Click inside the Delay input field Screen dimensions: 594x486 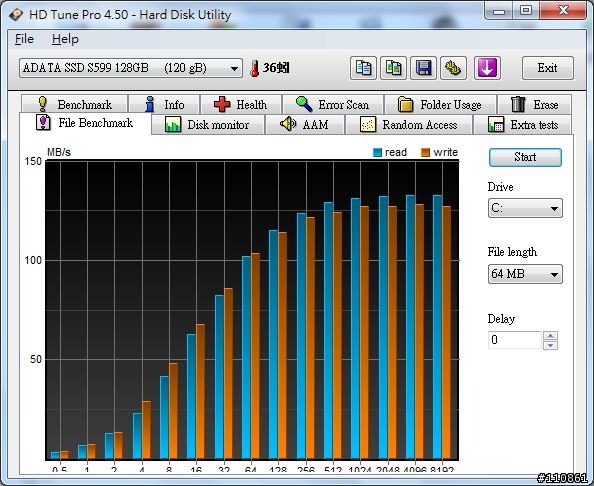click(x=515, y=340)
